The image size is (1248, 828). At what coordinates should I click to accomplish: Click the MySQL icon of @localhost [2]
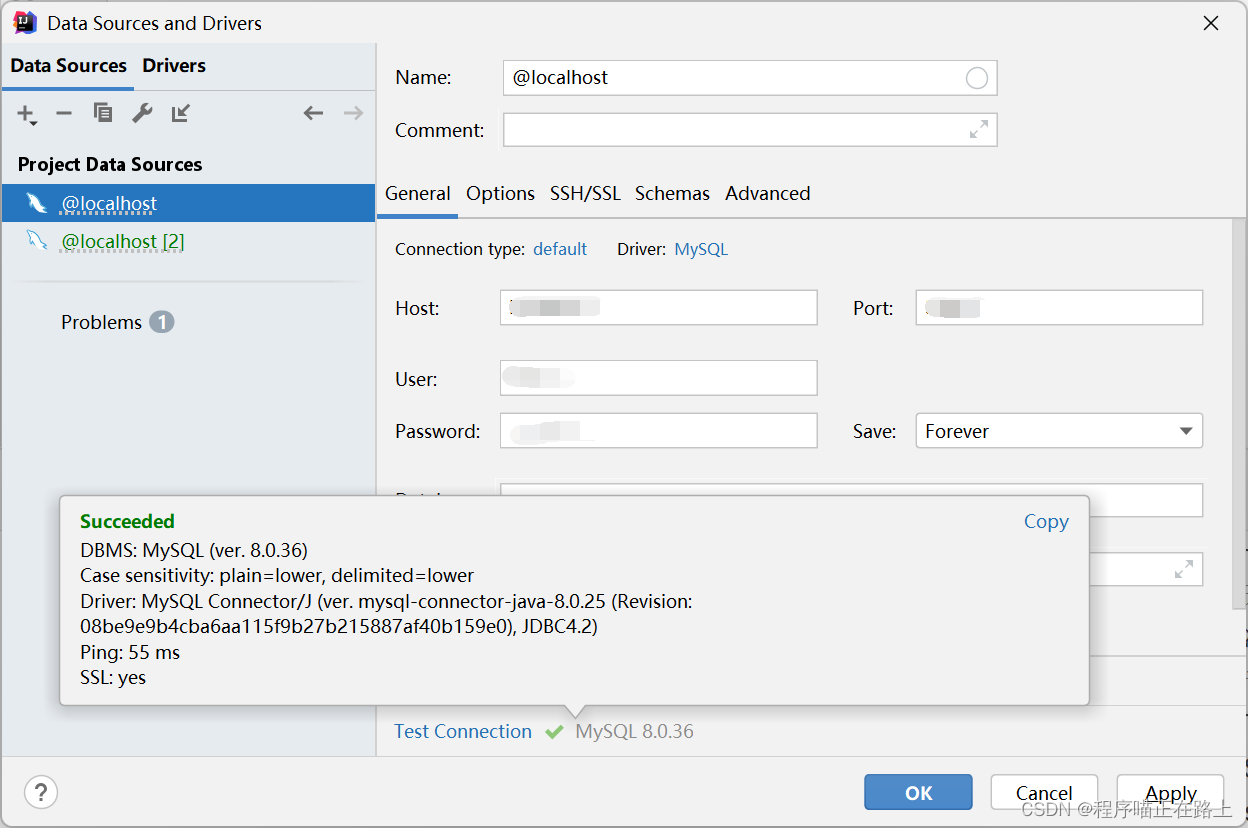37,241
